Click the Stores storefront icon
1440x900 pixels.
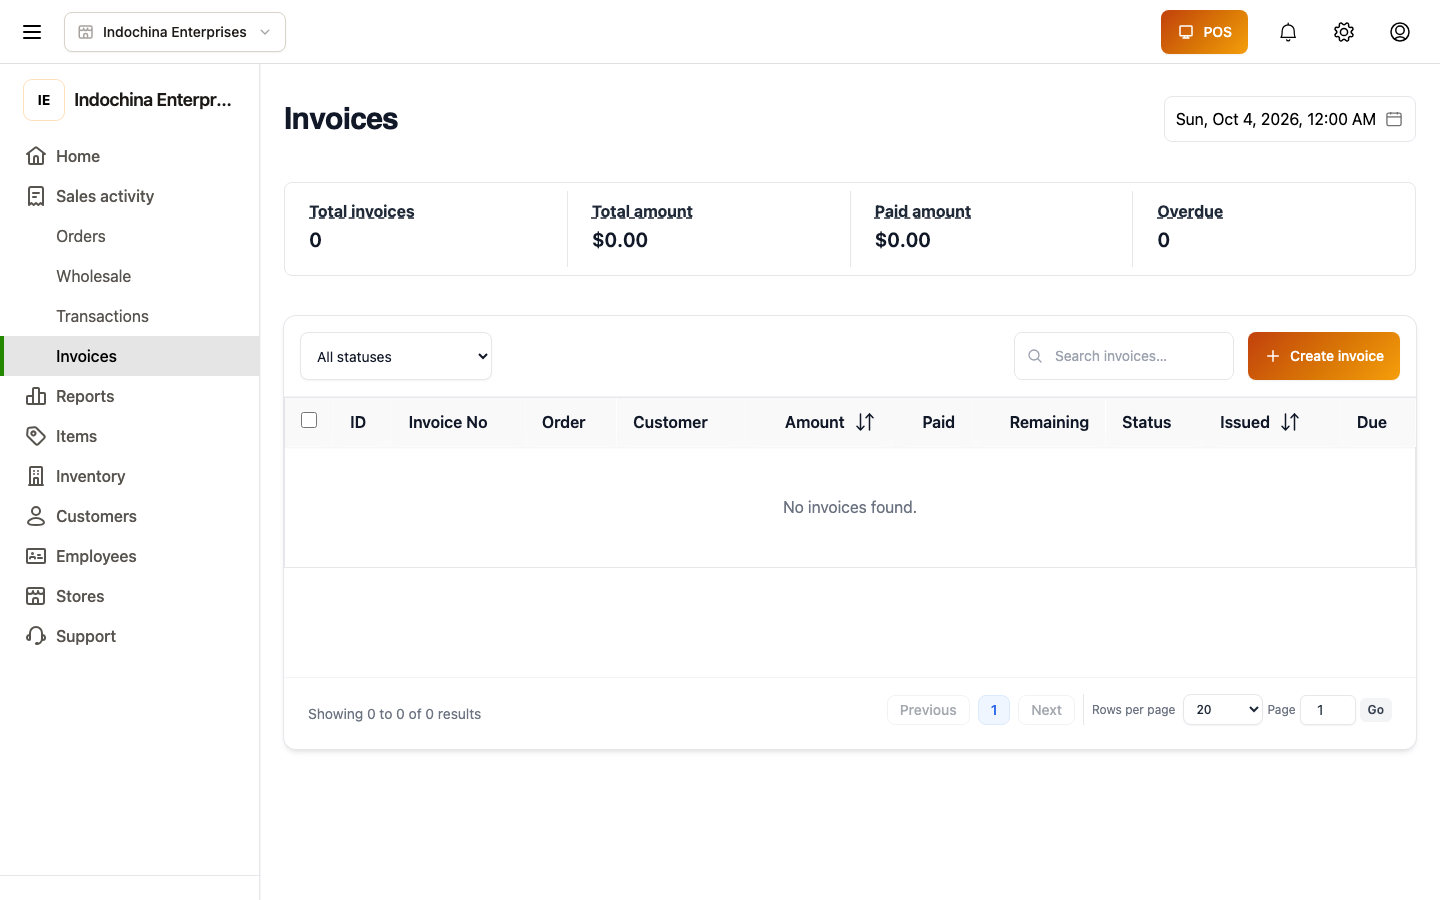coord(36,596)
